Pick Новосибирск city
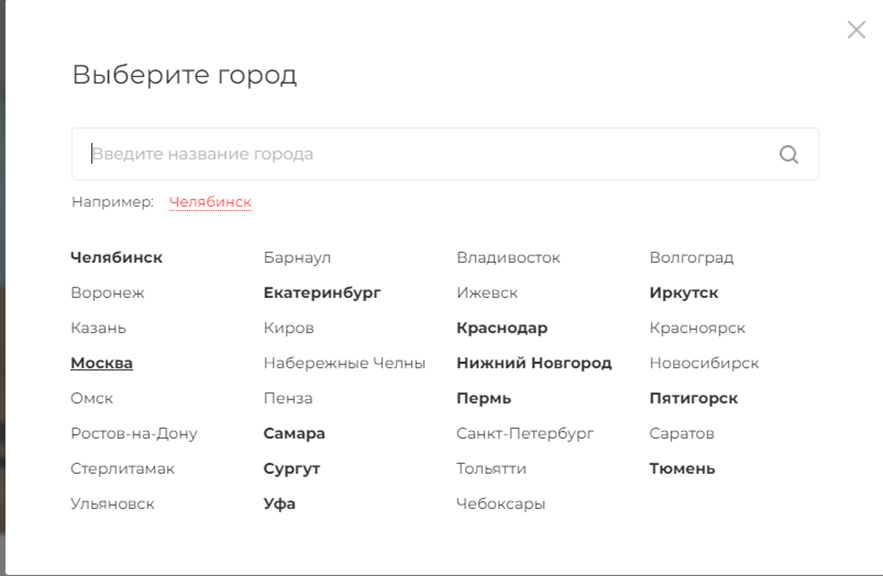Image resolution: width=883 pixels, height=576 pixels. tap(704, 364)
